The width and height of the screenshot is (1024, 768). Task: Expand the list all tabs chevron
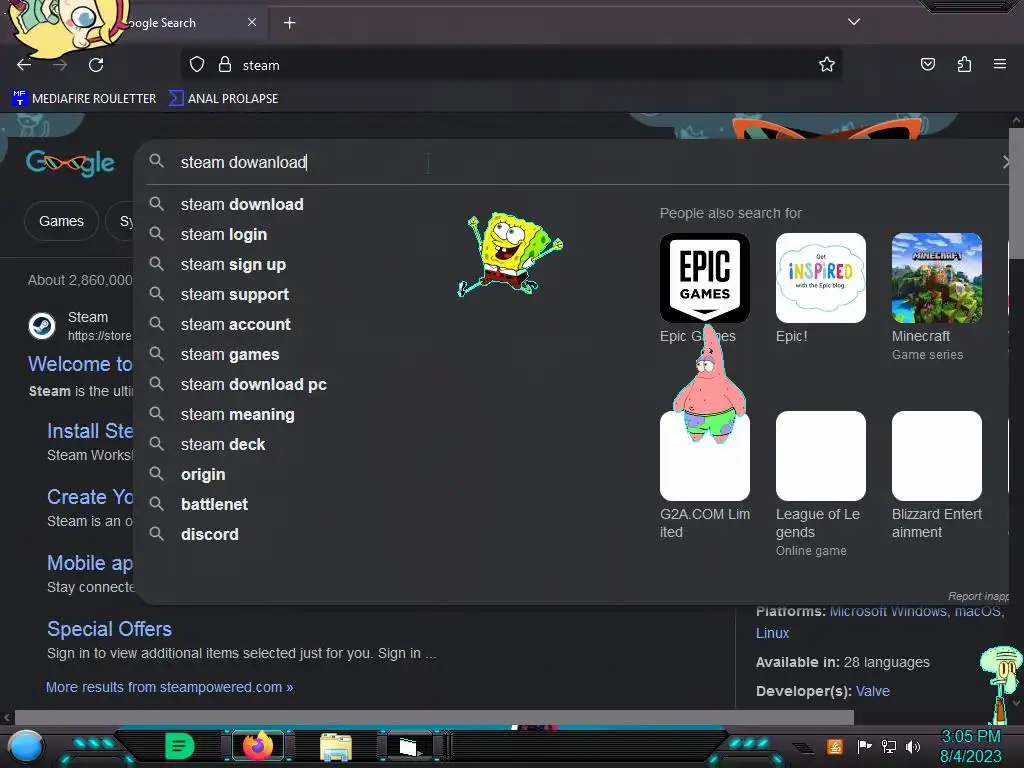pyautogui.click(x=854, y=22)
